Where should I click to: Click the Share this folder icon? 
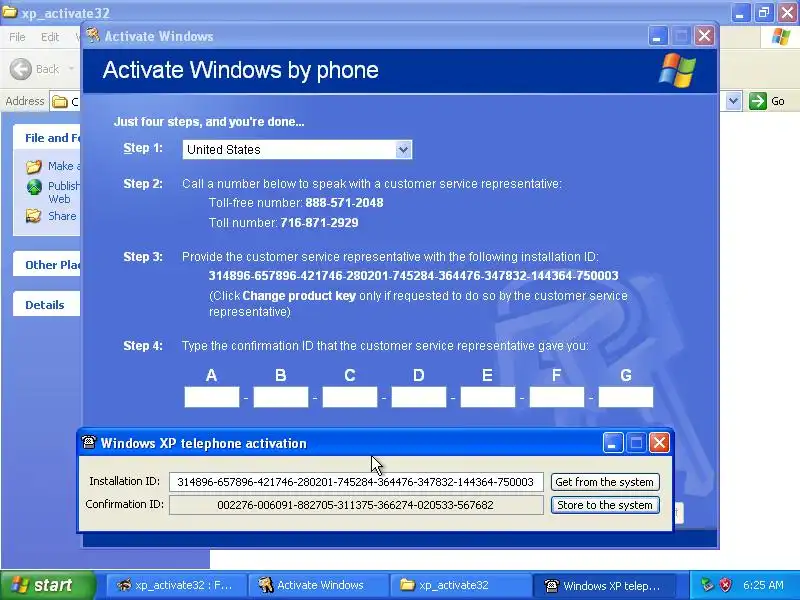click(x=34, y=216)
